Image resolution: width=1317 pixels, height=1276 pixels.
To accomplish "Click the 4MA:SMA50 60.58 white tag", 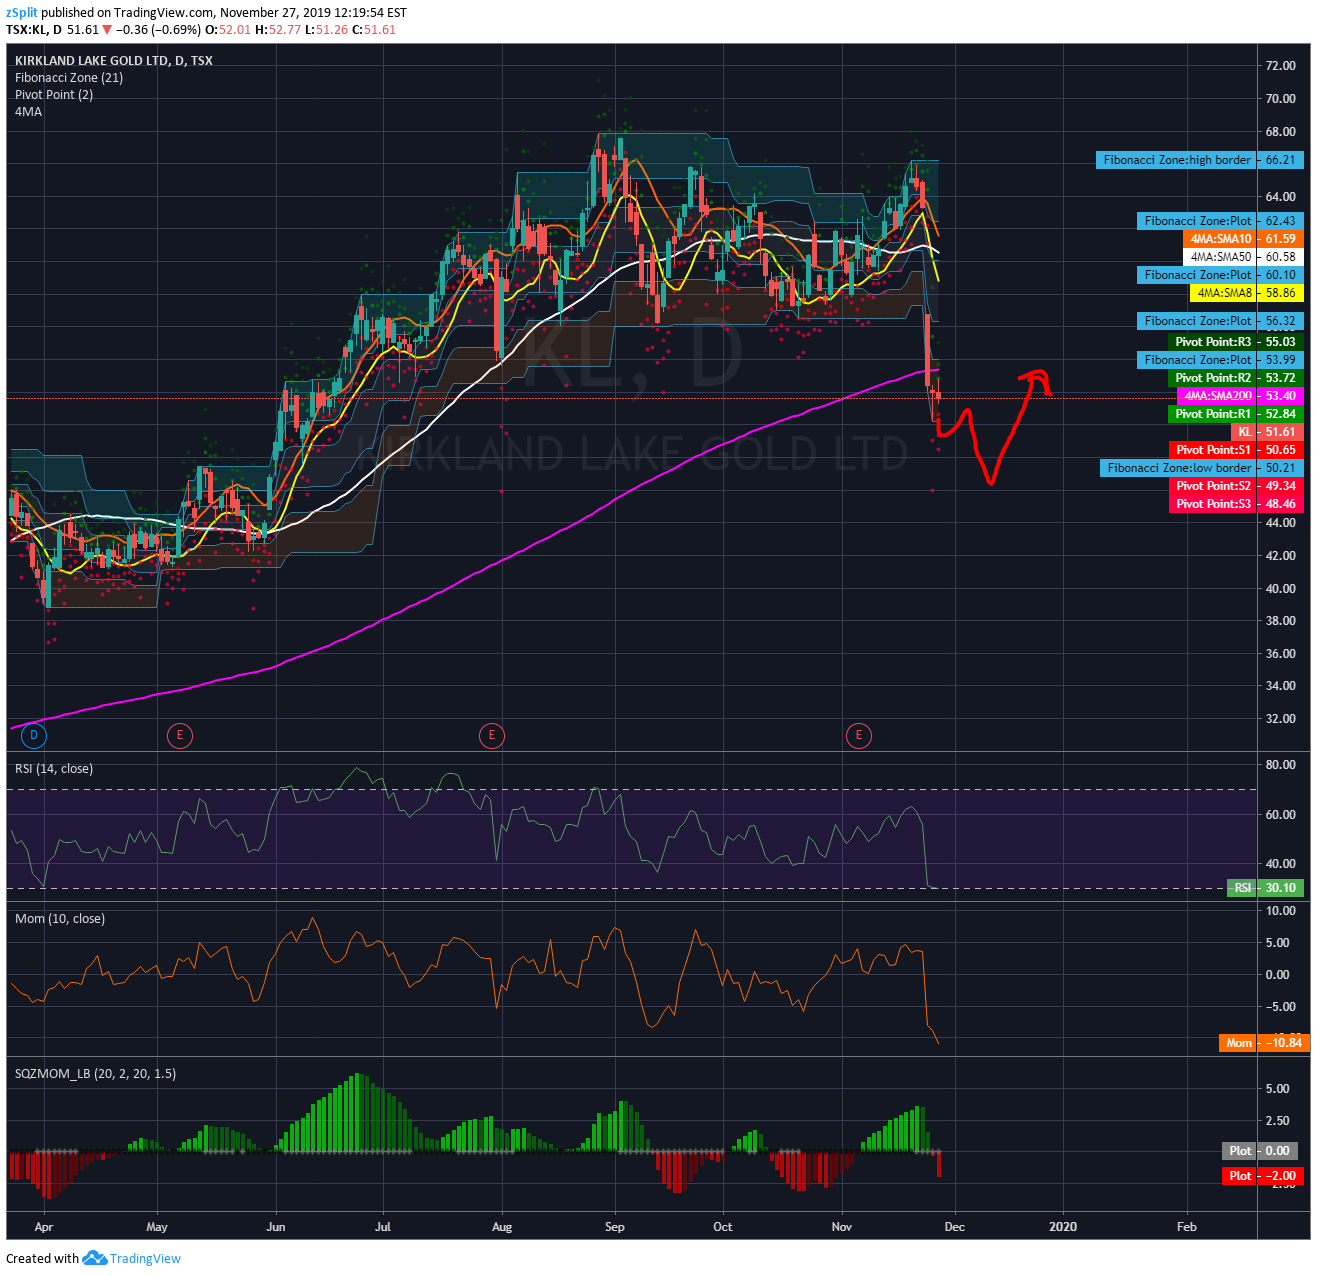I will (1243, 257).
